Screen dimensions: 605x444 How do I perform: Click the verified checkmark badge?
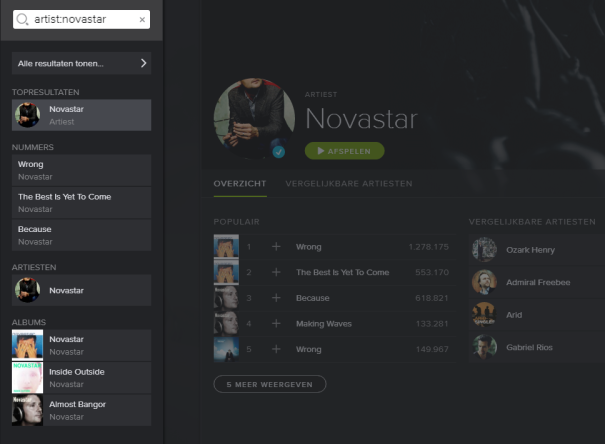click(x=279, y=152)
